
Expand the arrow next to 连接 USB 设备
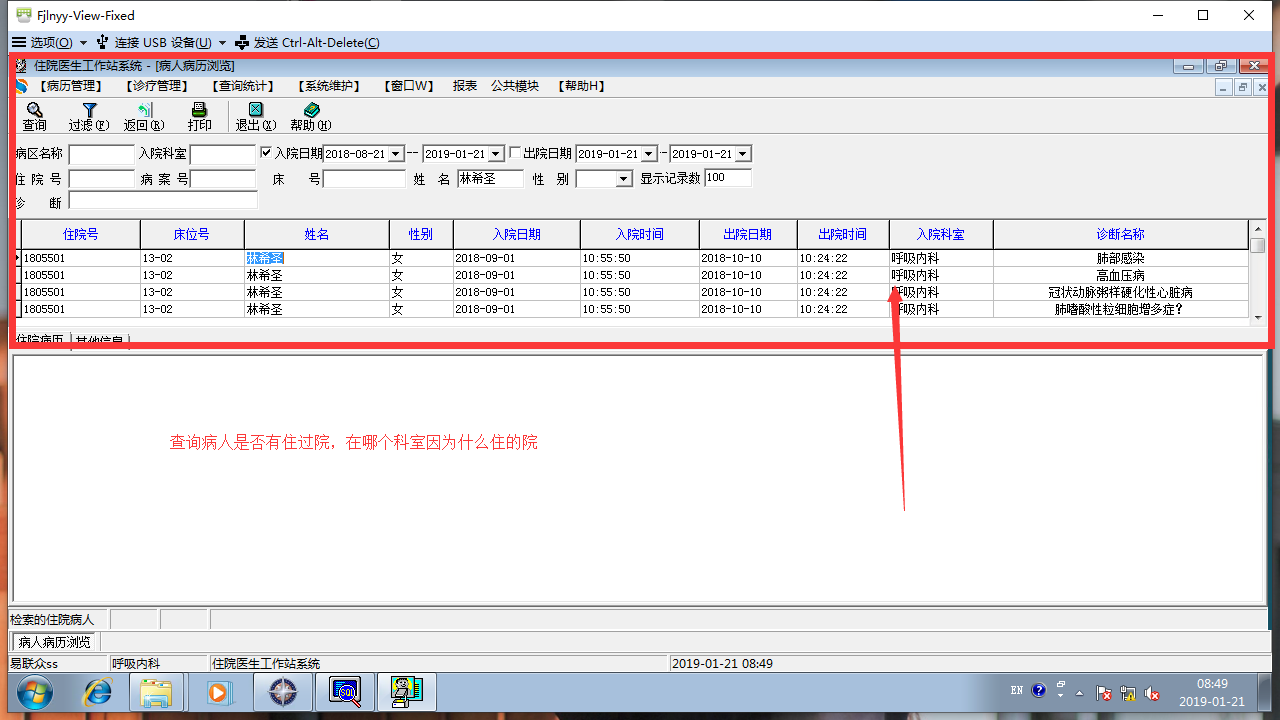pos(222,43)
